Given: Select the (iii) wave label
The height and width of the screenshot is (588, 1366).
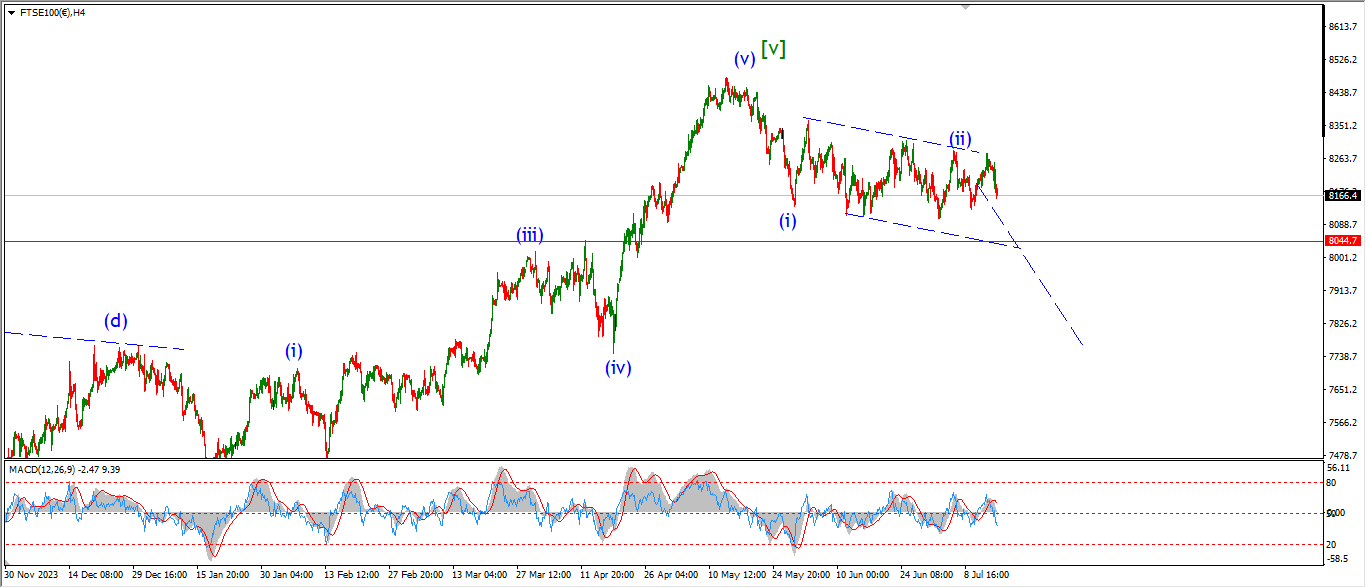Looking at the screenshot, I should (x=530, y=235).
